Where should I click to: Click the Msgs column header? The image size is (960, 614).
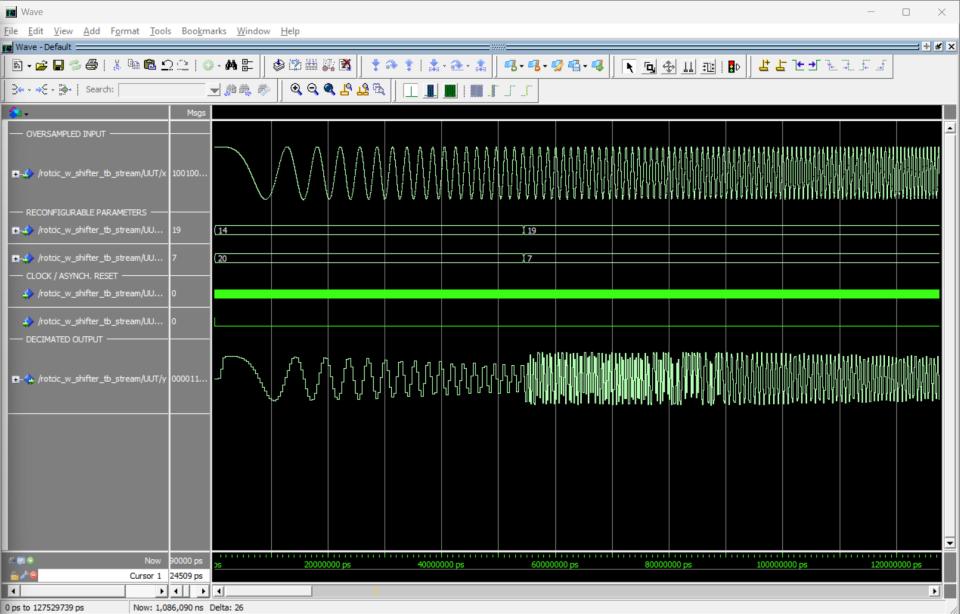[190, 113]
